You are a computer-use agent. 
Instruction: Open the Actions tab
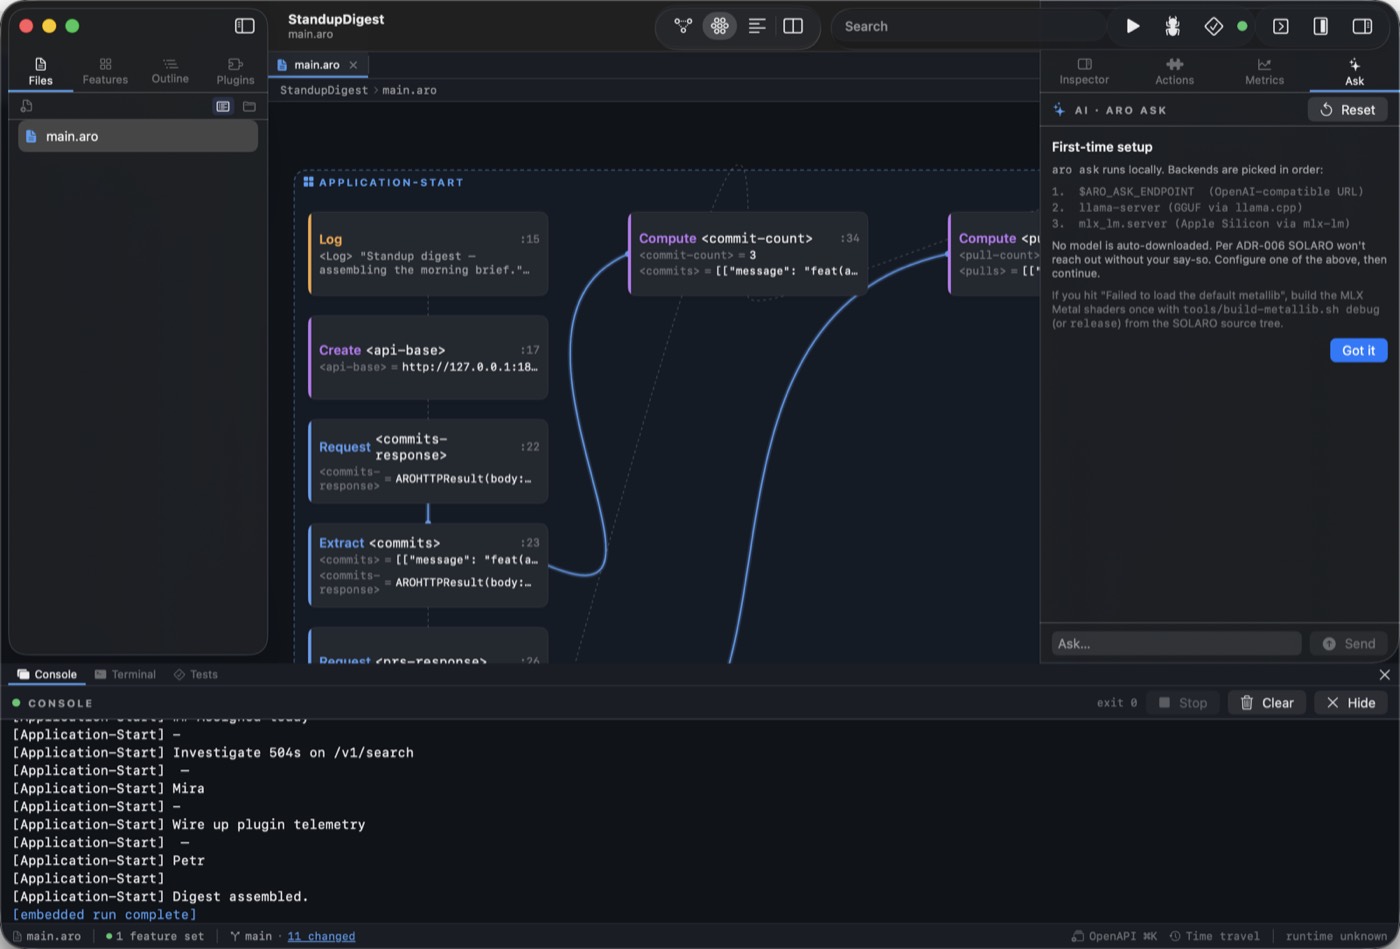click(1174, 71)
